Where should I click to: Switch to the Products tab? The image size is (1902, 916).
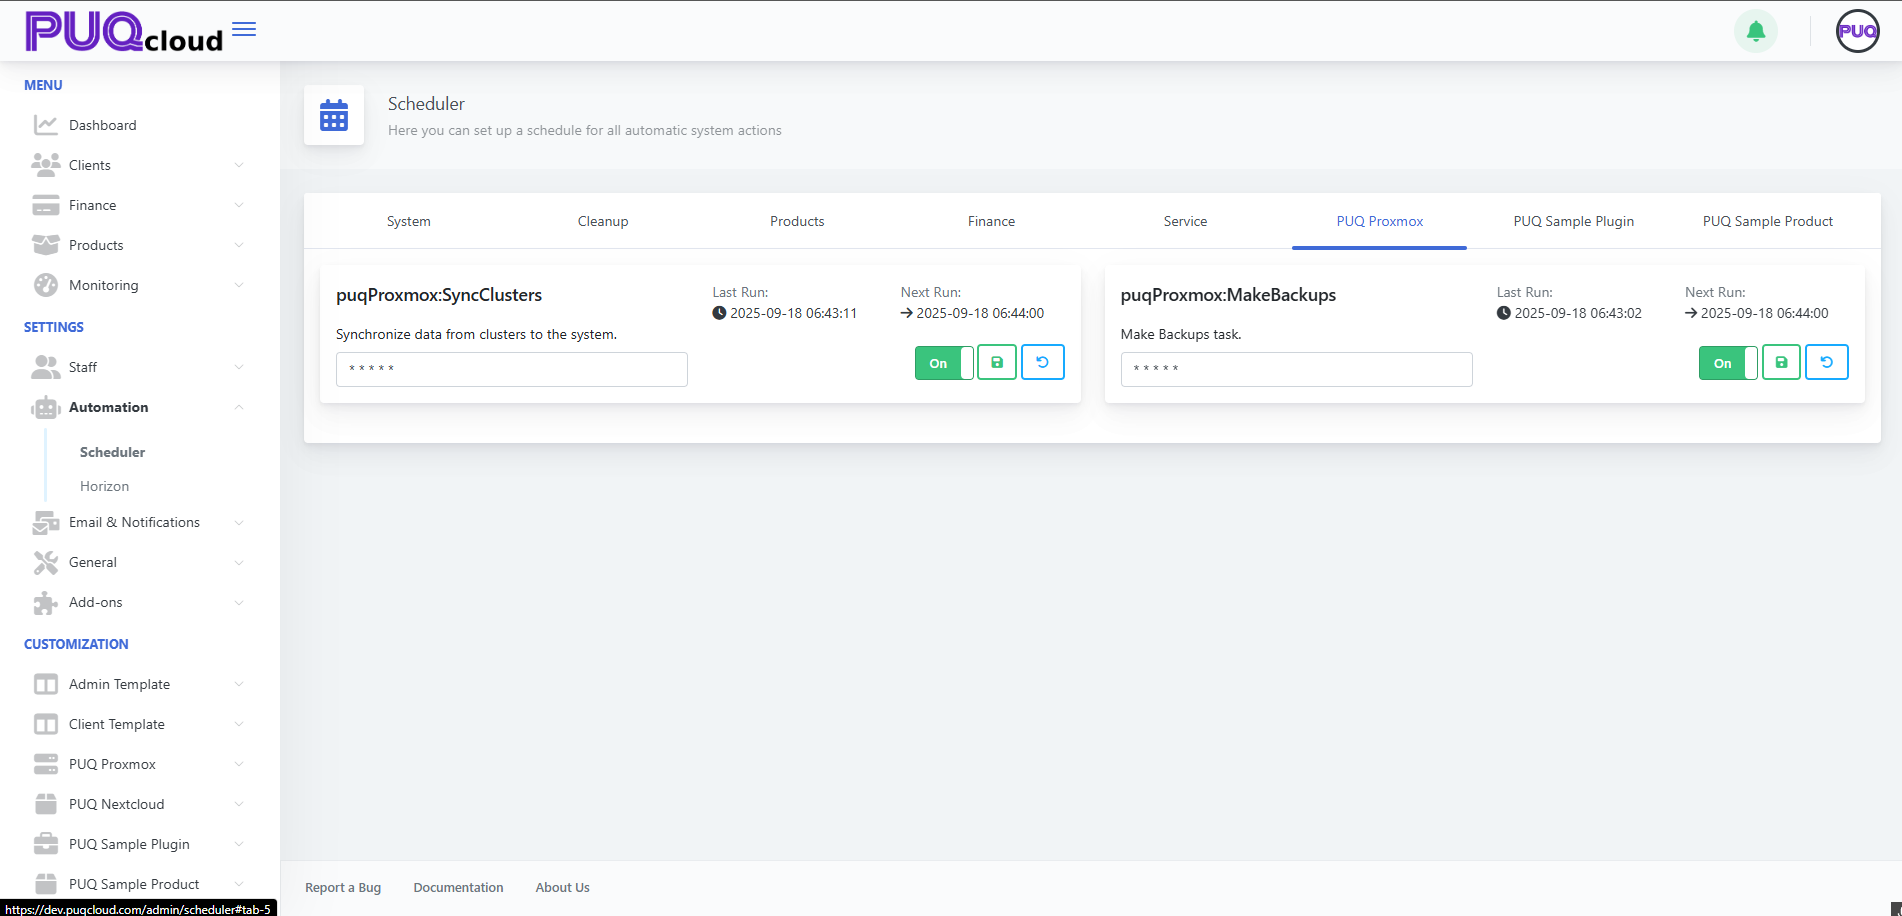[x=797, y=221]
